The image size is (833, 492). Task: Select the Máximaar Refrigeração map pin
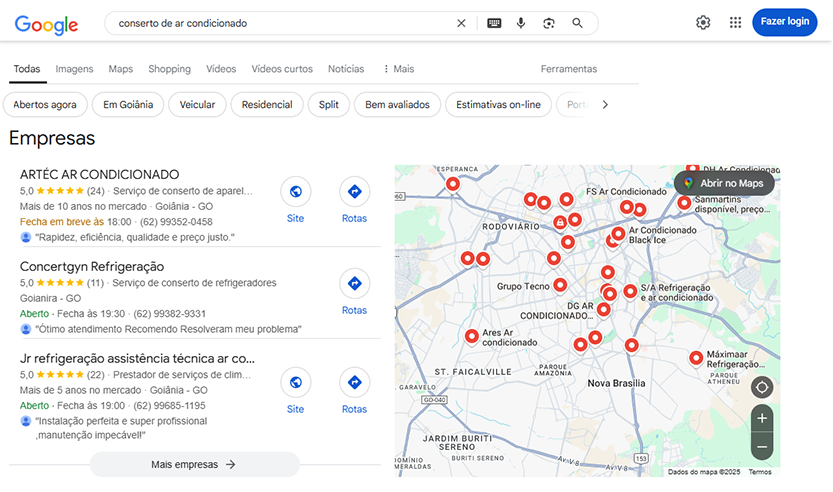696,358
